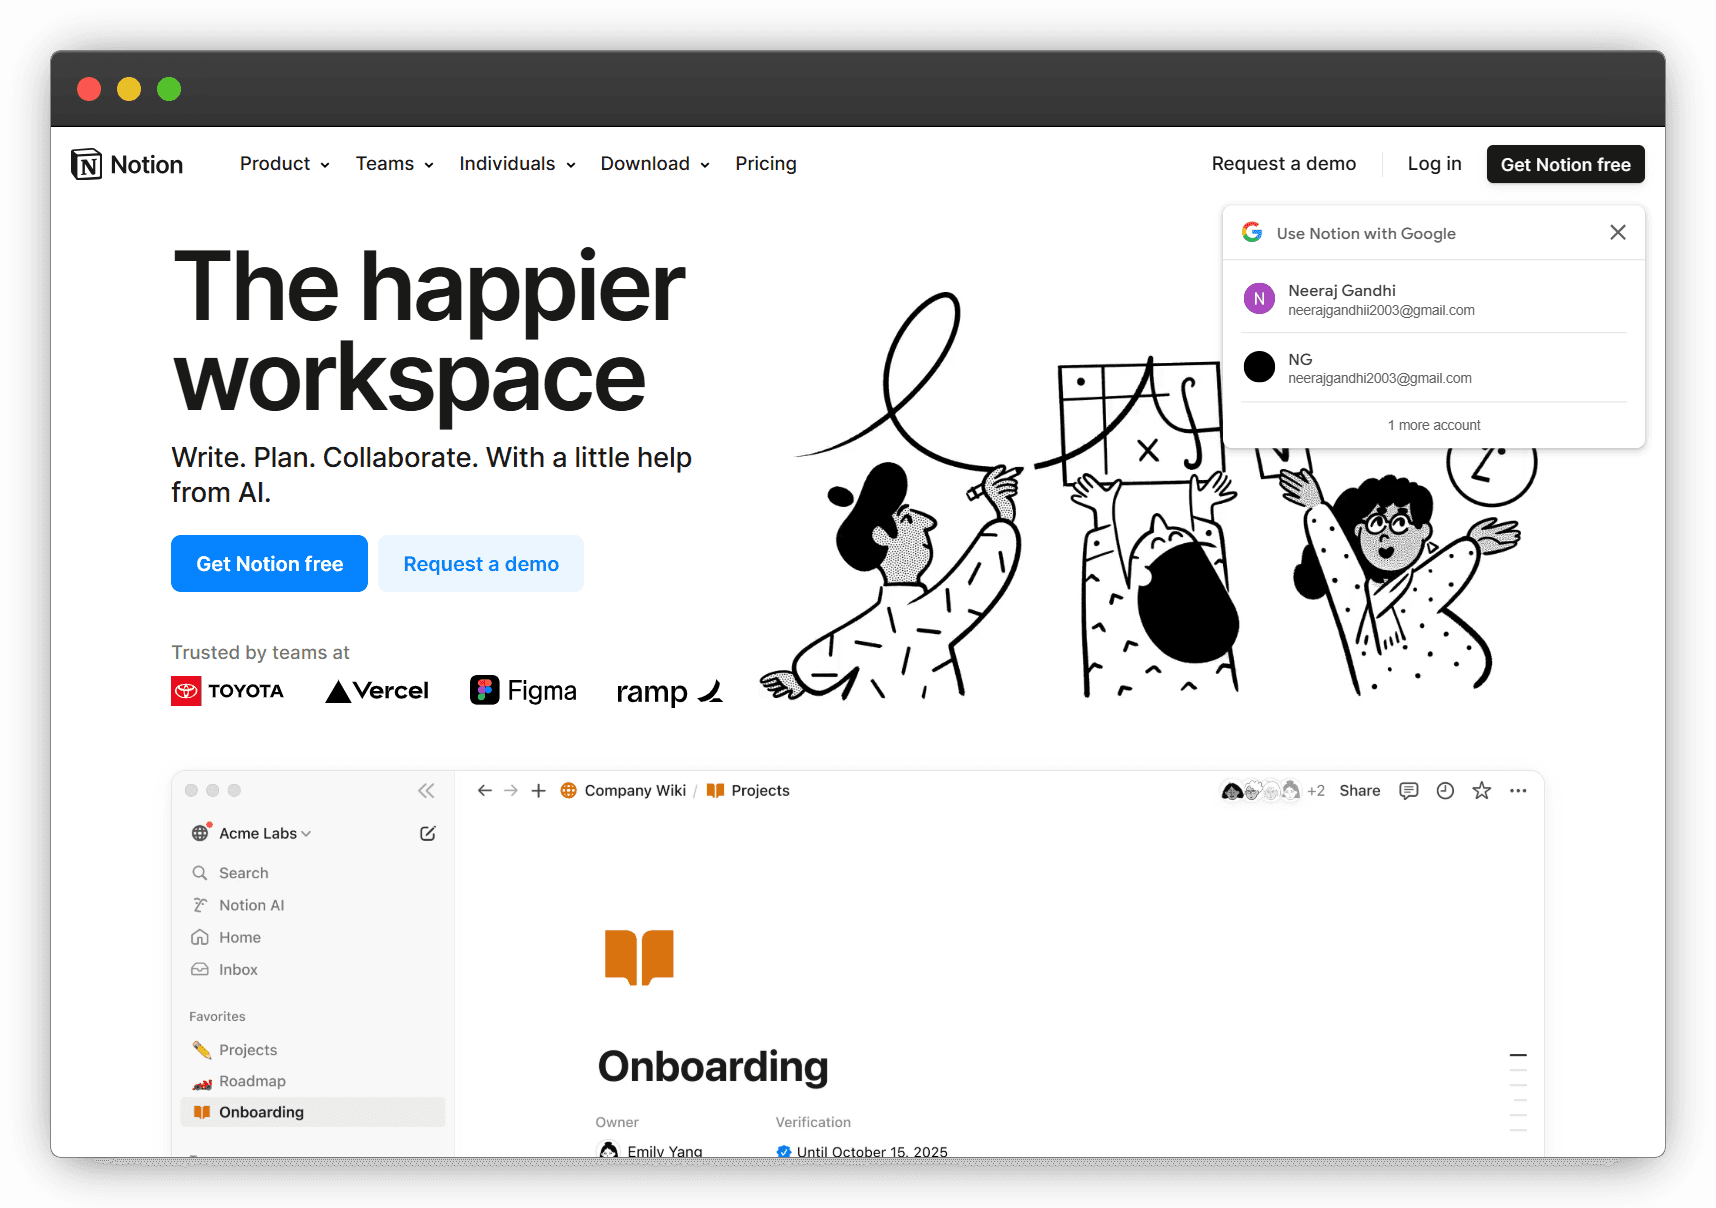The height and width of the screenshot is (1208, 1716).
Task: Open comments with the speech bubble icon
Action: pyautogui.click(x=1409, y=791)
